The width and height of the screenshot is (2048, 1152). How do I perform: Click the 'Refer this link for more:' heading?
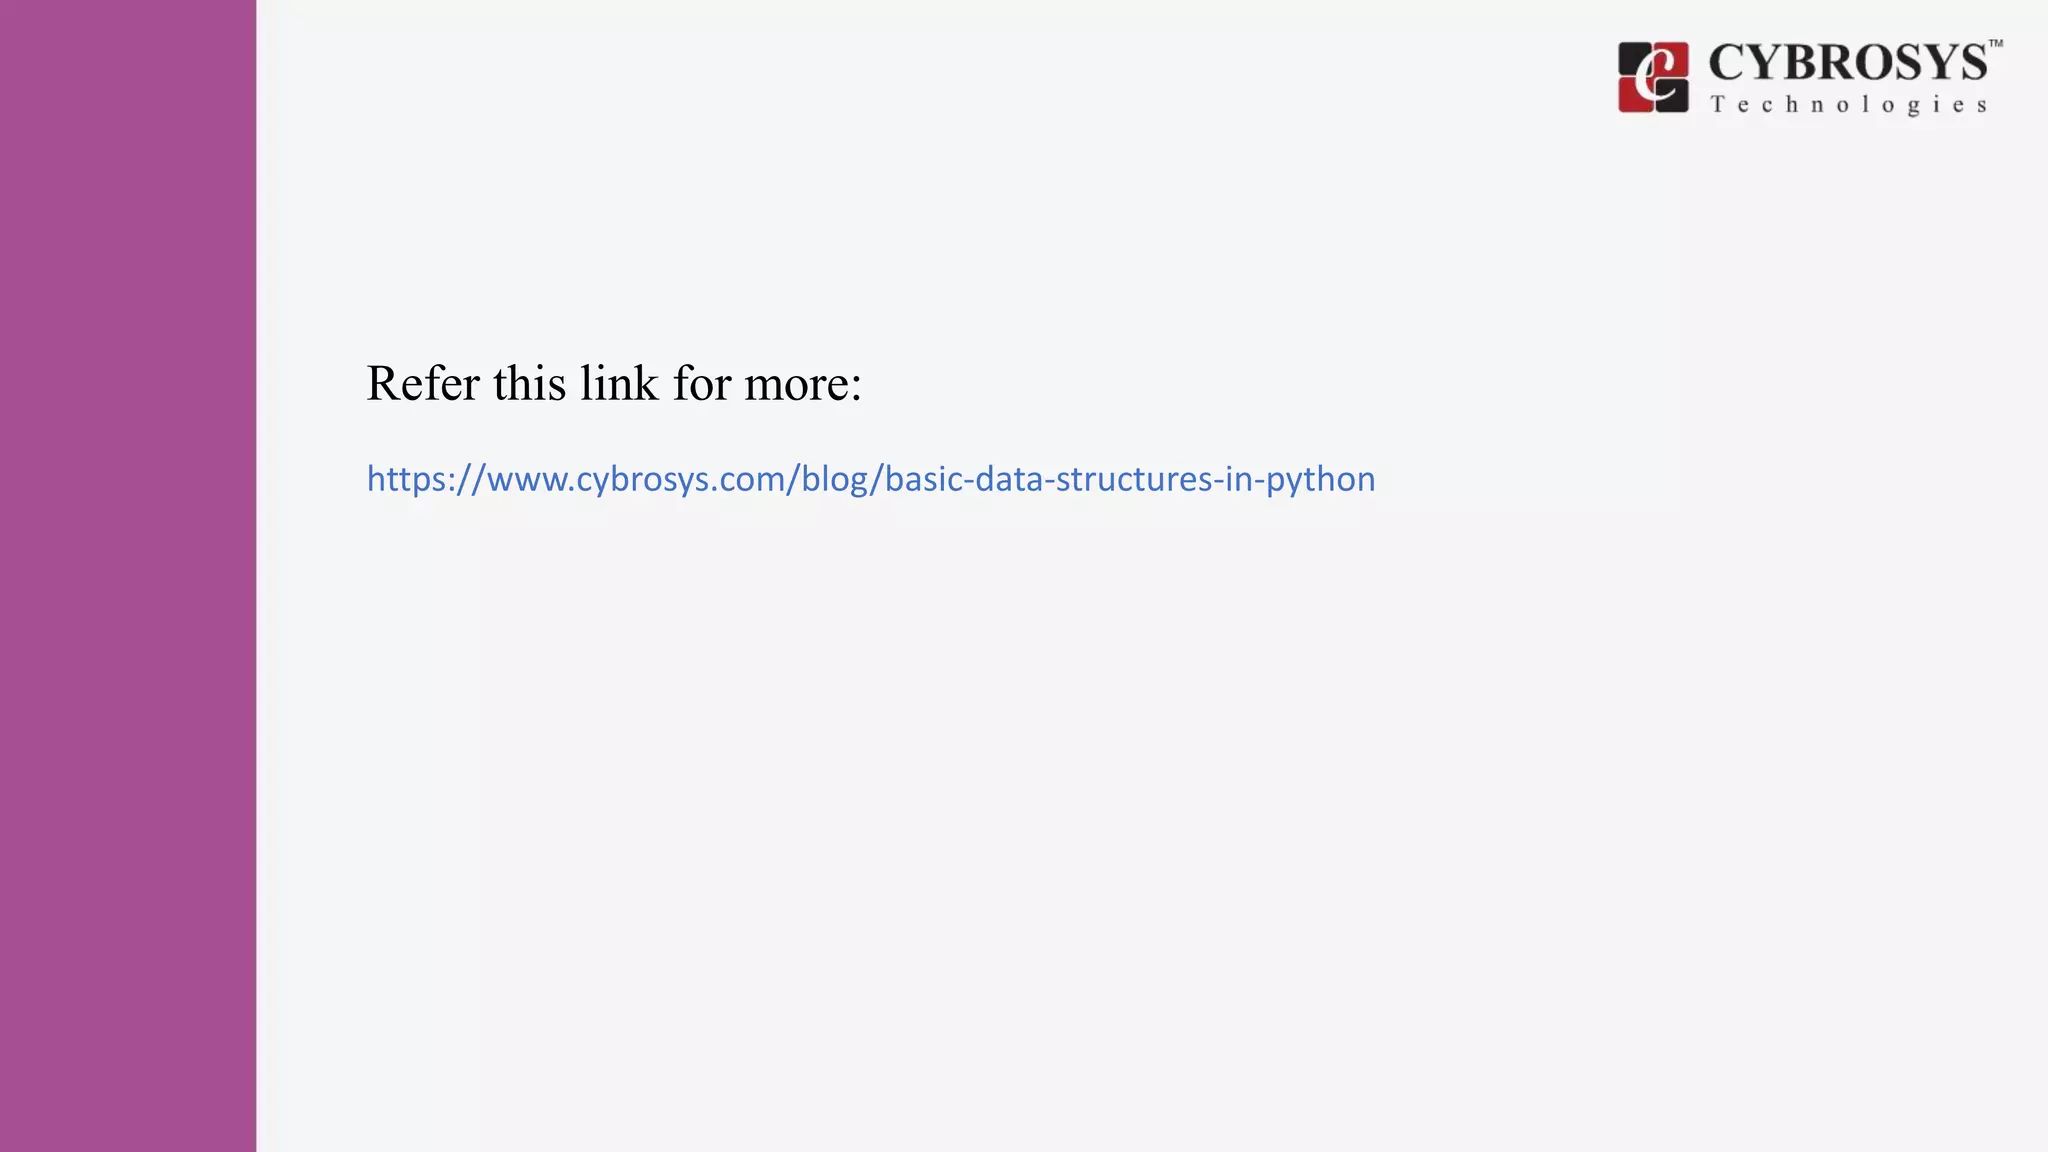point(614,384)
